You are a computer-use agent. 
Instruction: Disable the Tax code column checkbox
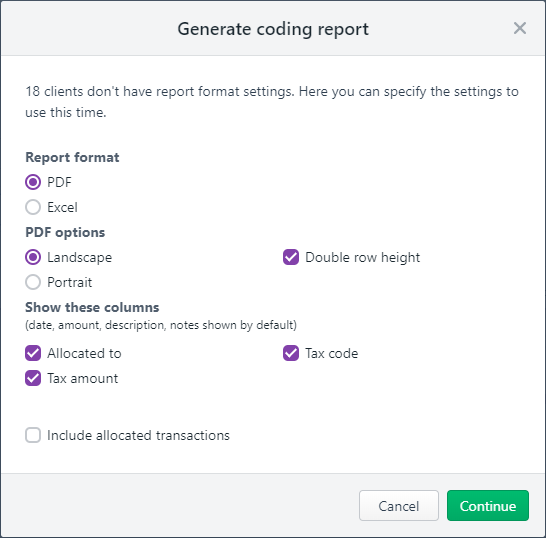(291, 353)
